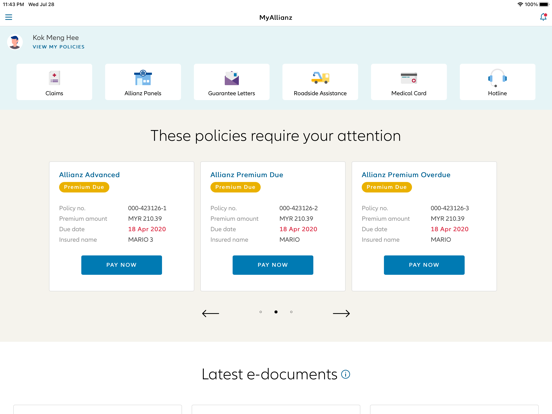
Task: Pay now for Allianz Advanced policy
Action: (x=121, y=265)
